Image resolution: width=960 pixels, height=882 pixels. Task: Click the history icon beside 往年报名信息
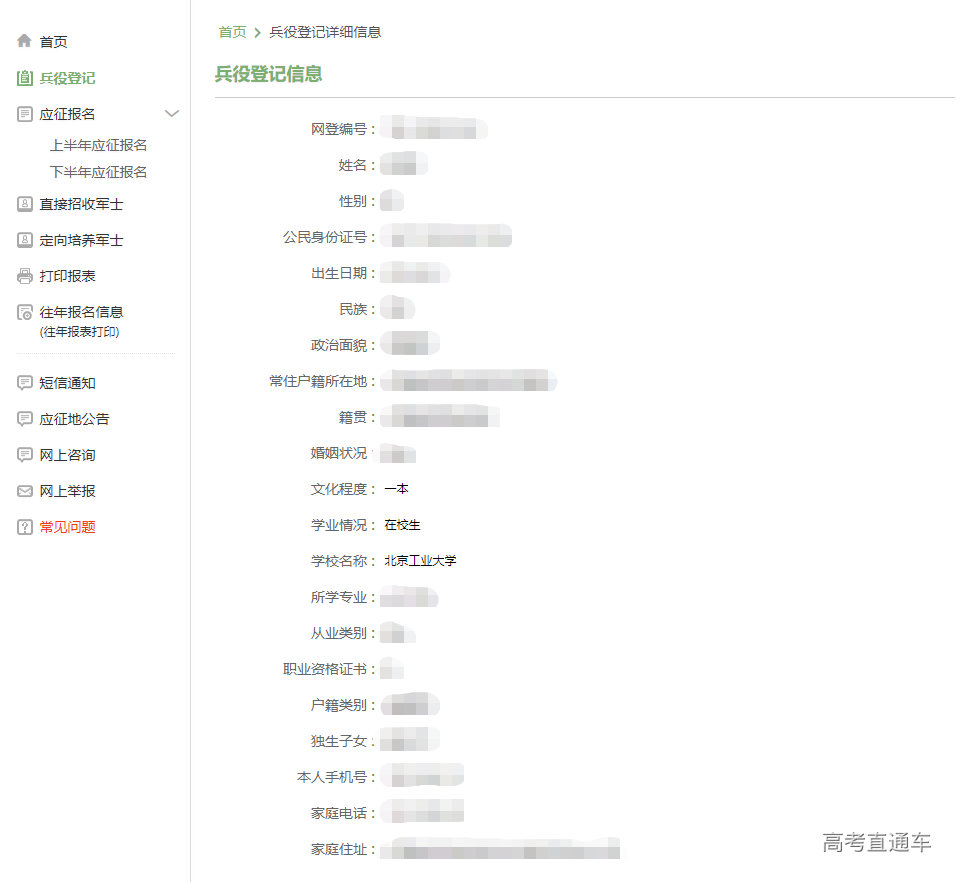point(25,313)
